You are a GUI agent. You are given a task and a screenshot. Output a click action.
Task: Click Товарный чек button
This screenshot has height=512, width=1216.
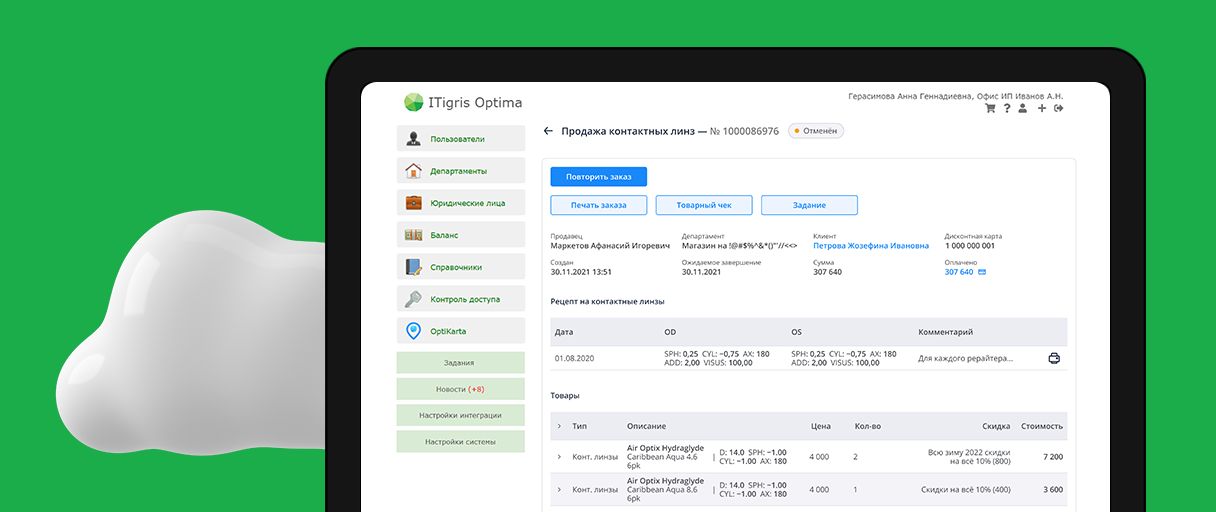coord(704,205)
